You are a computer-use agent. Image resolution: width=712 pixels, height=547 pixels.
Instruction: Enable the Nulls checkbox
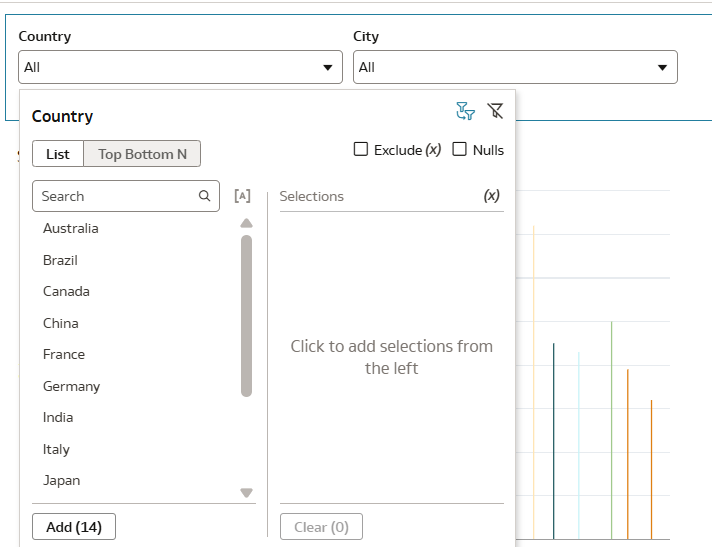[x=460, y=150]
